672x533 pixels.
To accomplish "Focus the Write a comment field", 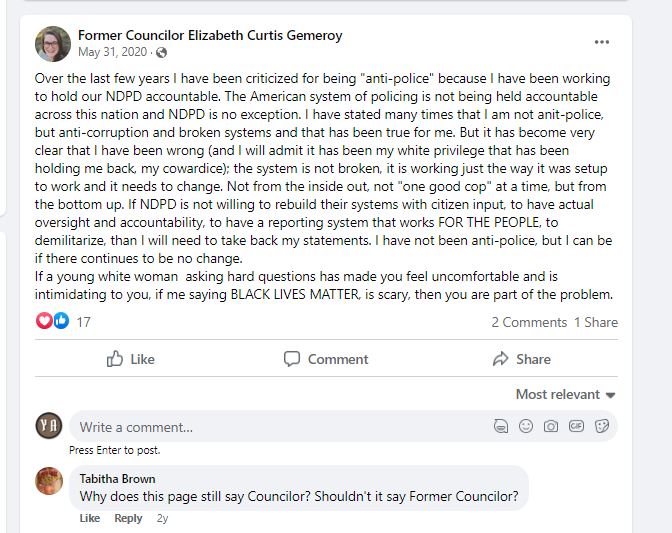I will pos(279,427).
